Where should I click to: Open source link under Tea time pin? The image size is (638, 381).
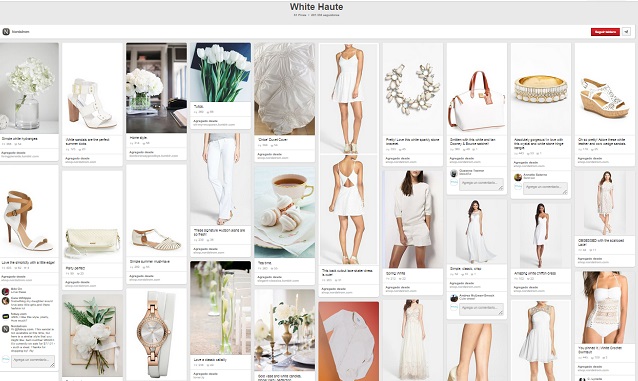pyautogui.click(x=278, y=280)
